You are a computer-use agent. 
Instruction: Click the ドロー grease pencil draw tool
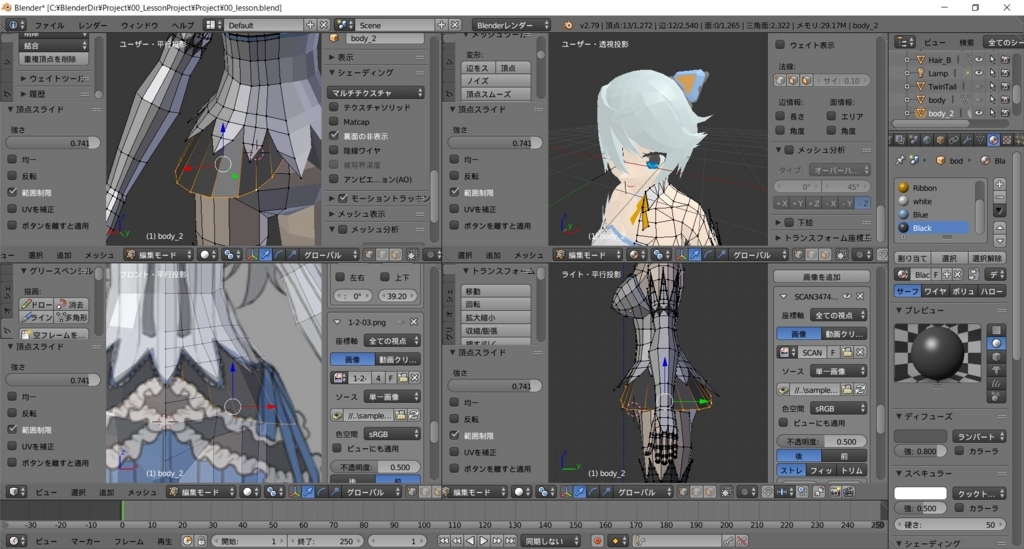37,304
